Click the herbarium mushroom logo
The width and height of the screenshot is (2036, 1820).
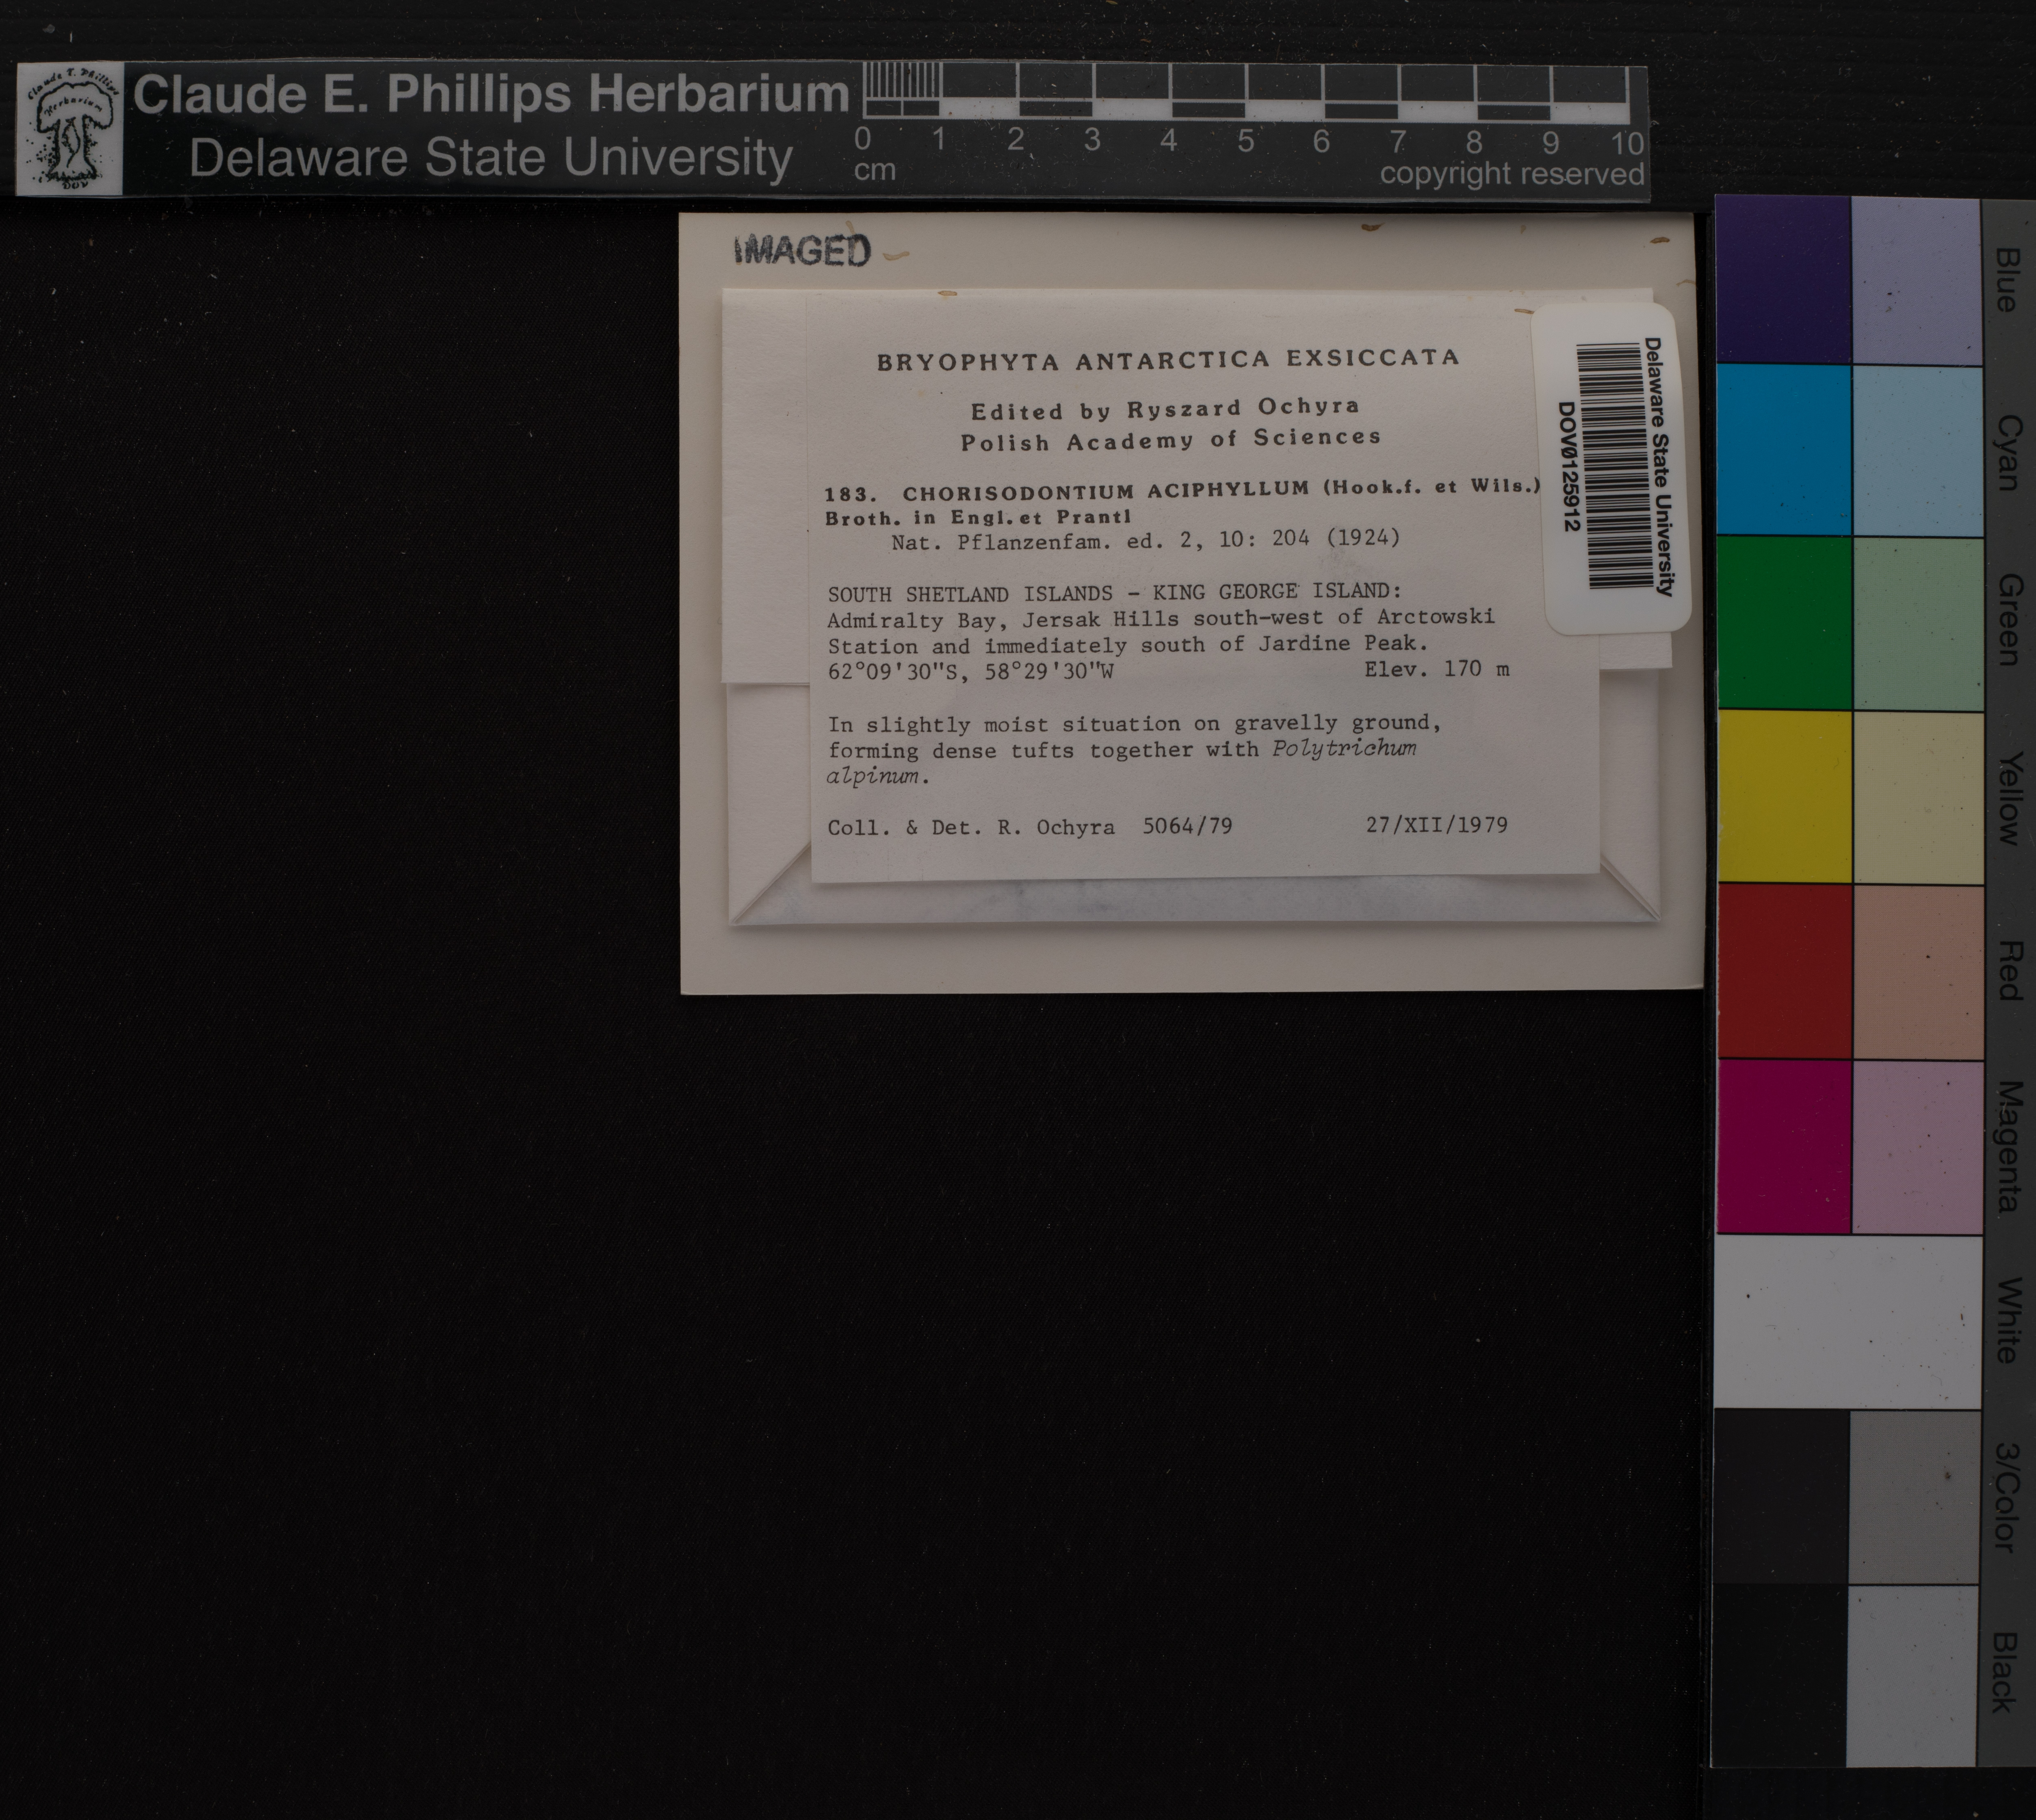[x=69, y=130]
